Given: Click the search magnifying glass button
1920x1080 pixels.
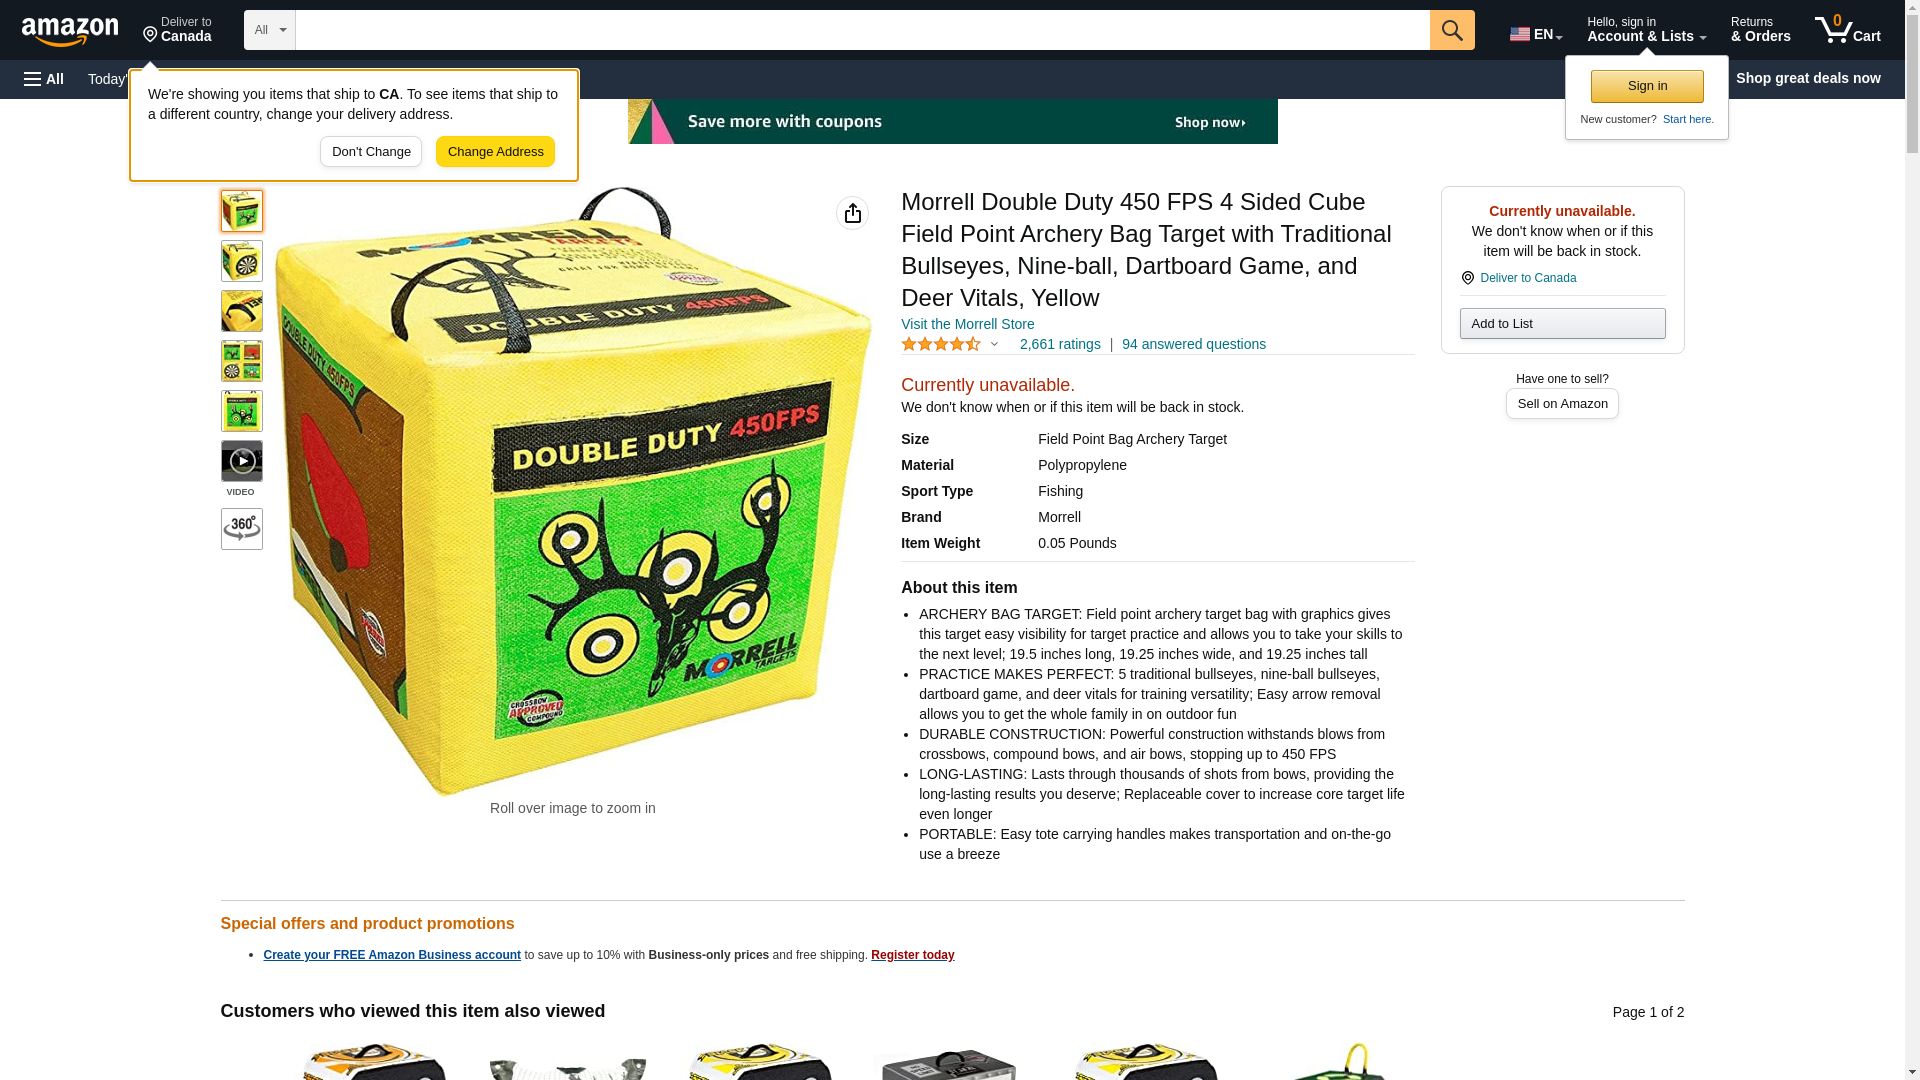Looking at the screenshot, I should pyautogui.click(x=1452, y=30).
